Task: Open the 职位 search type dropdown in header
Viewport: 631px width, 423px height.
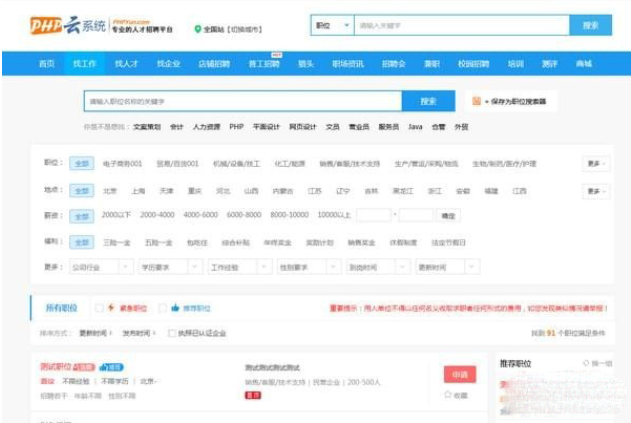Action: coord(331,25)
